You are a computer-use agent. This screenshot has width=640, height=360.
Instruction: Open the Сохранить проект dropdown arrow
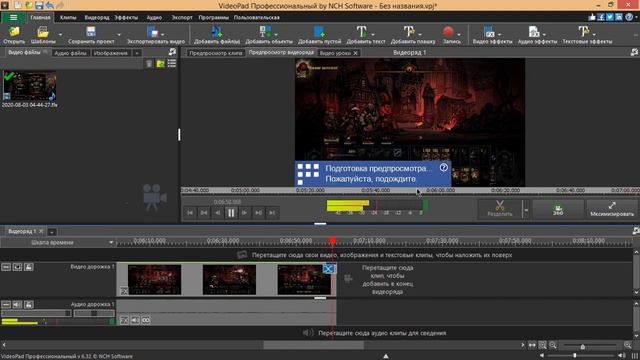119,35
